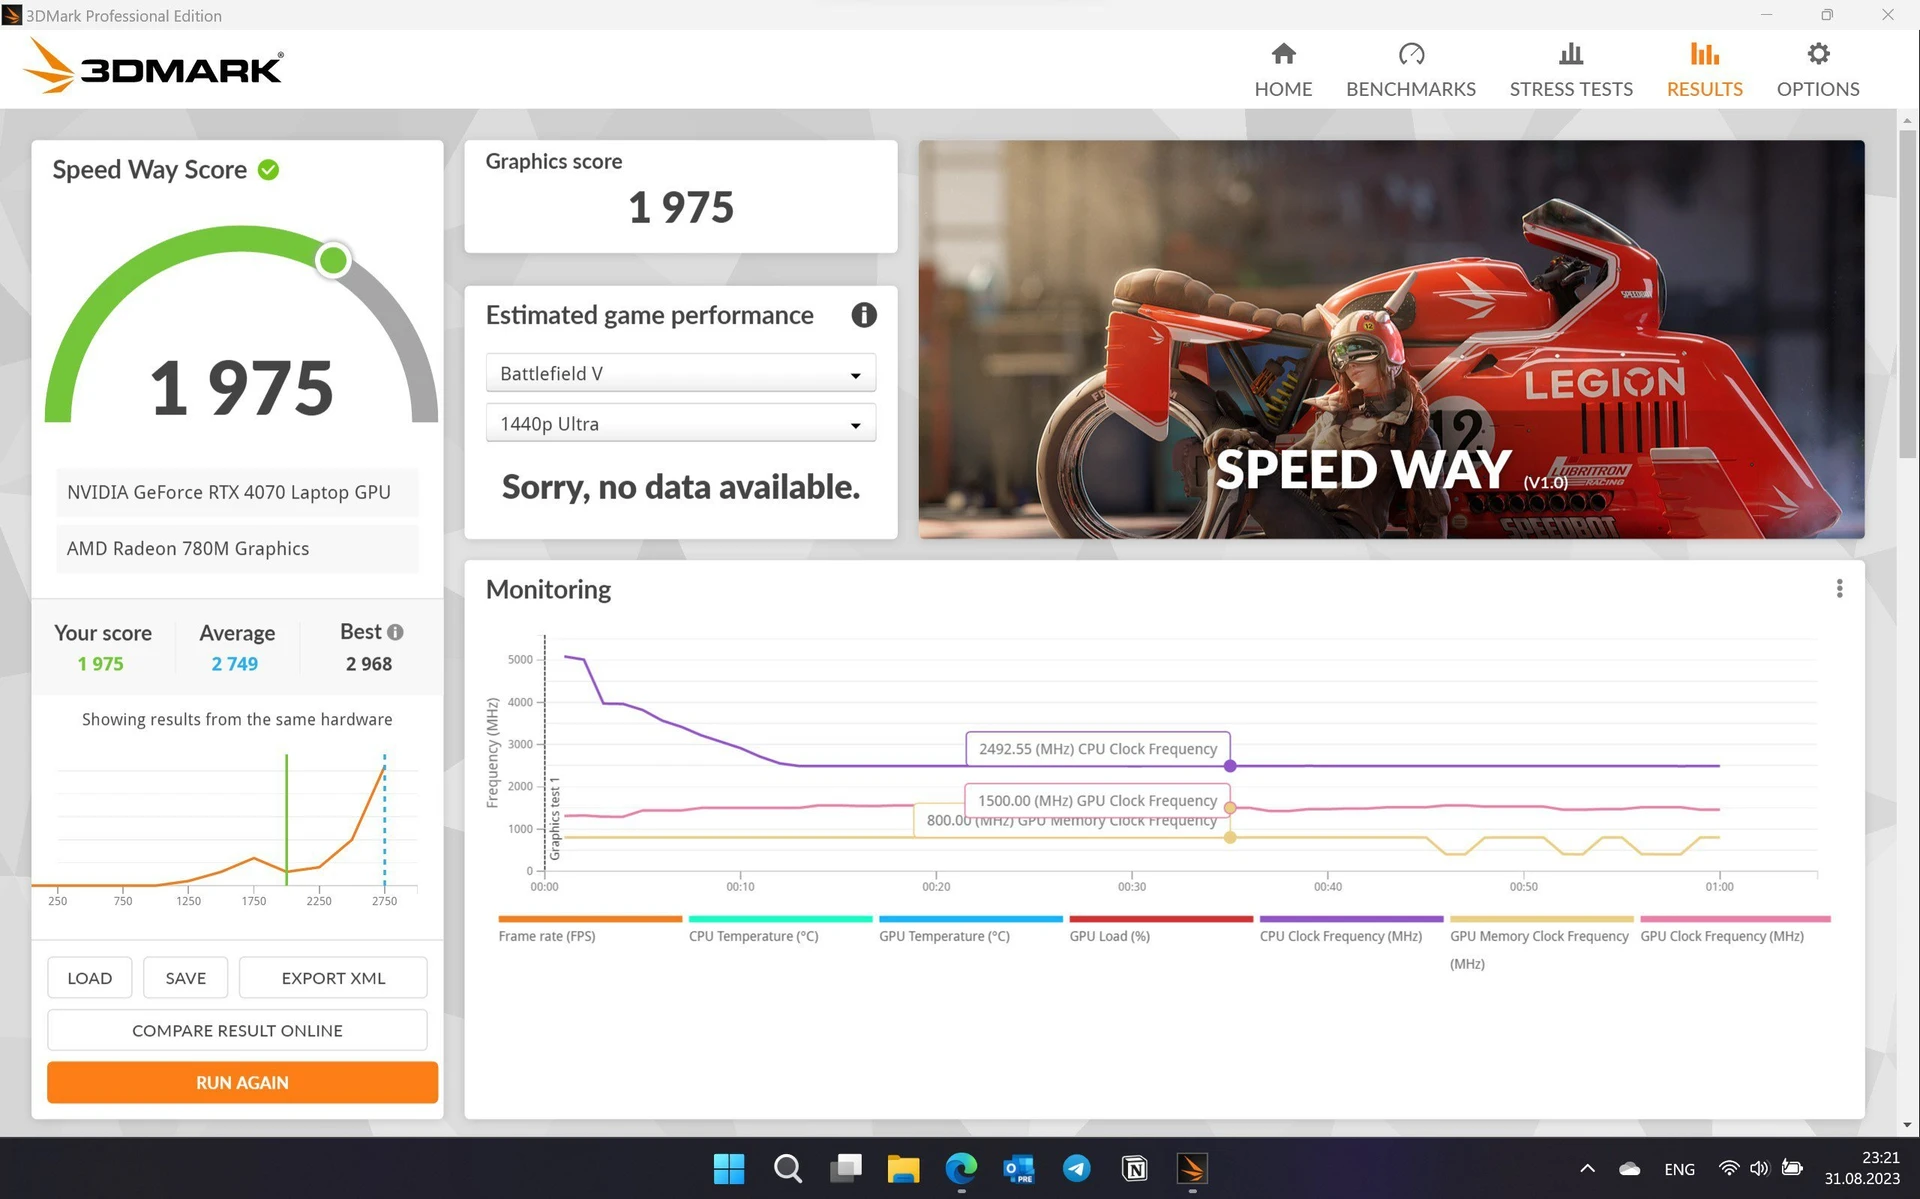Screen dimensions: 1920x1199
Task: Open the Options gear icon
Action: coord(1818,53)
